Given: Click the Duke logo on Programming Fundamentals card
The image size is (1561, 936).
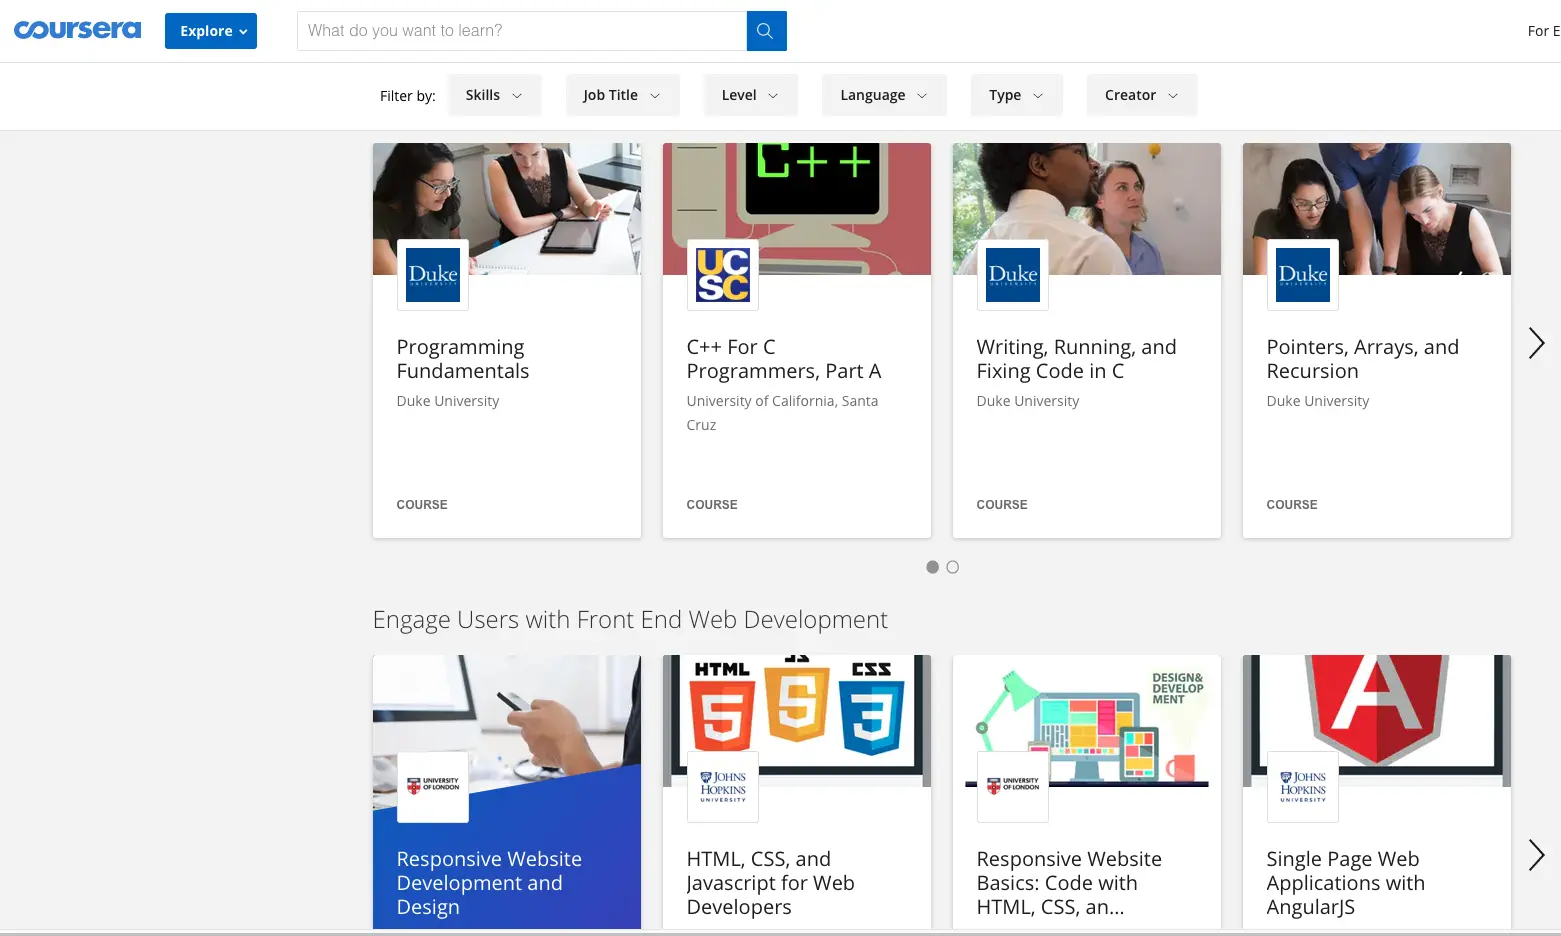Looking at the screenshot, I should pos(433,275).
